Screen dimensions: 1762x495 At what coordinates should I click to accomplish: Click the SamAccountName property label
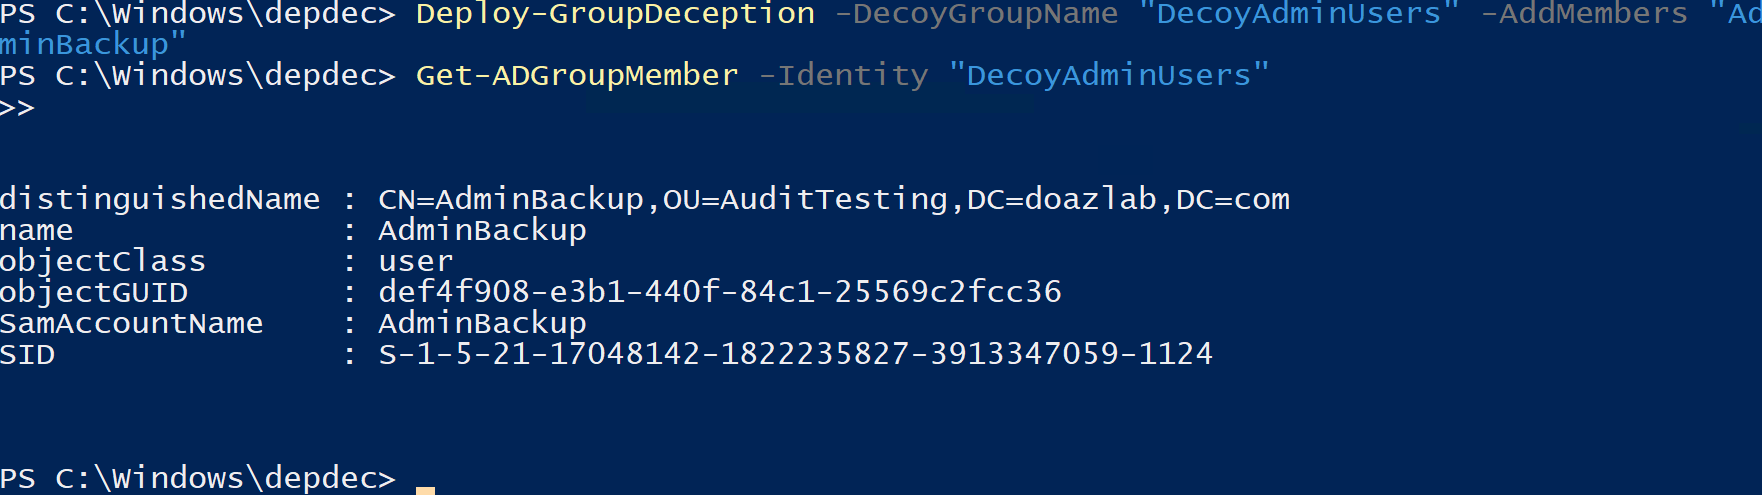coord(131,323)
